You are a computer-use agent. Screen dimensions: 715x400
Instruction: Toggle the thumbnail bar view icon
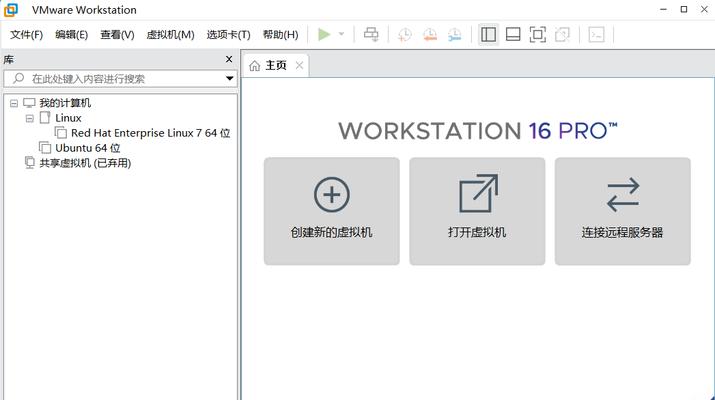[513, 34]
